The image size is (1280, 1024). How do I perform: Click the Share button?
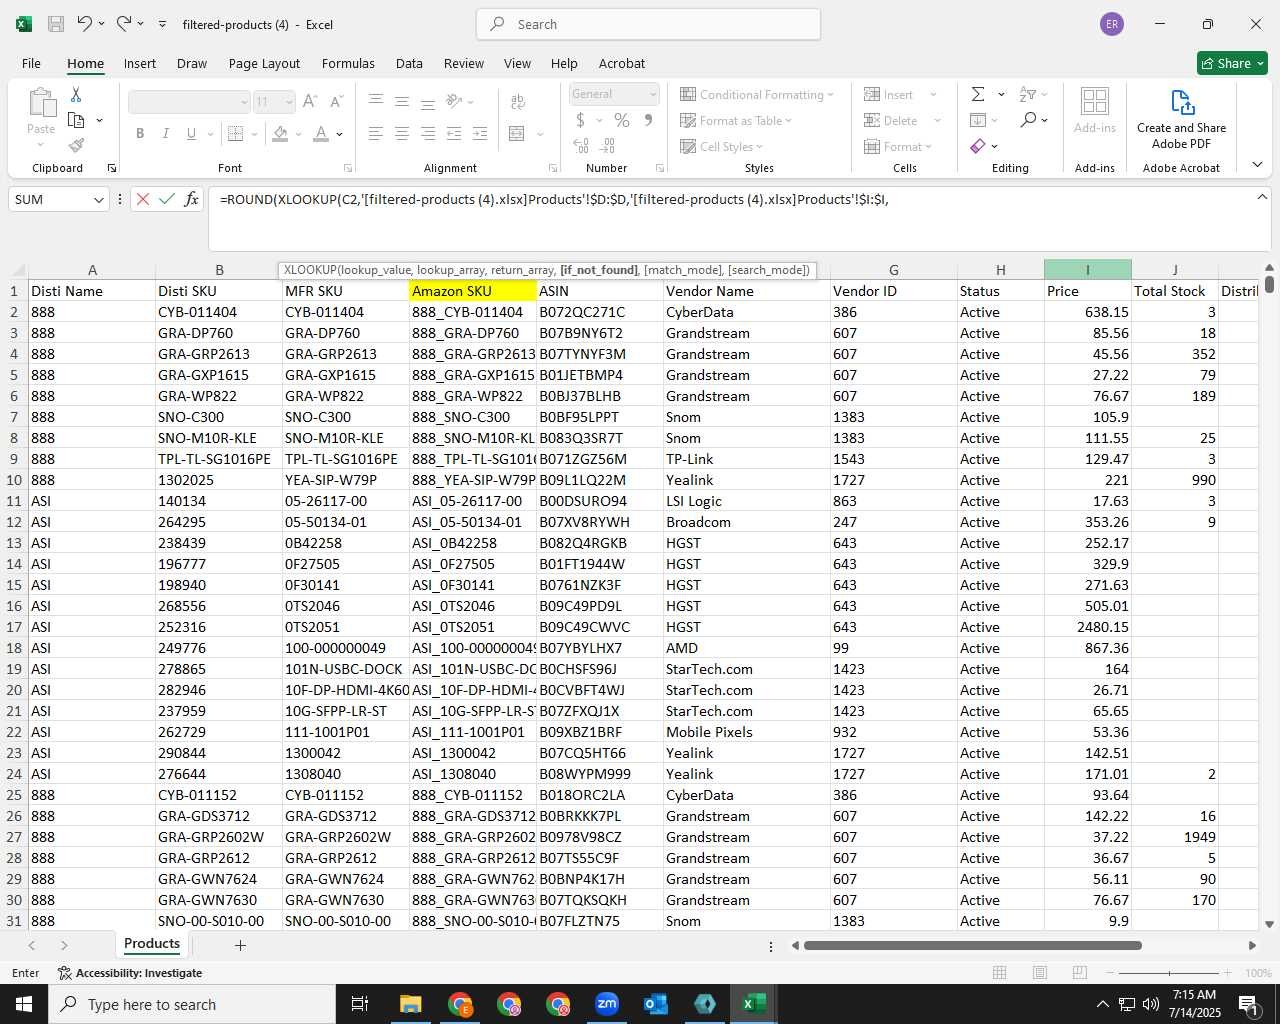pos(1232,63)
